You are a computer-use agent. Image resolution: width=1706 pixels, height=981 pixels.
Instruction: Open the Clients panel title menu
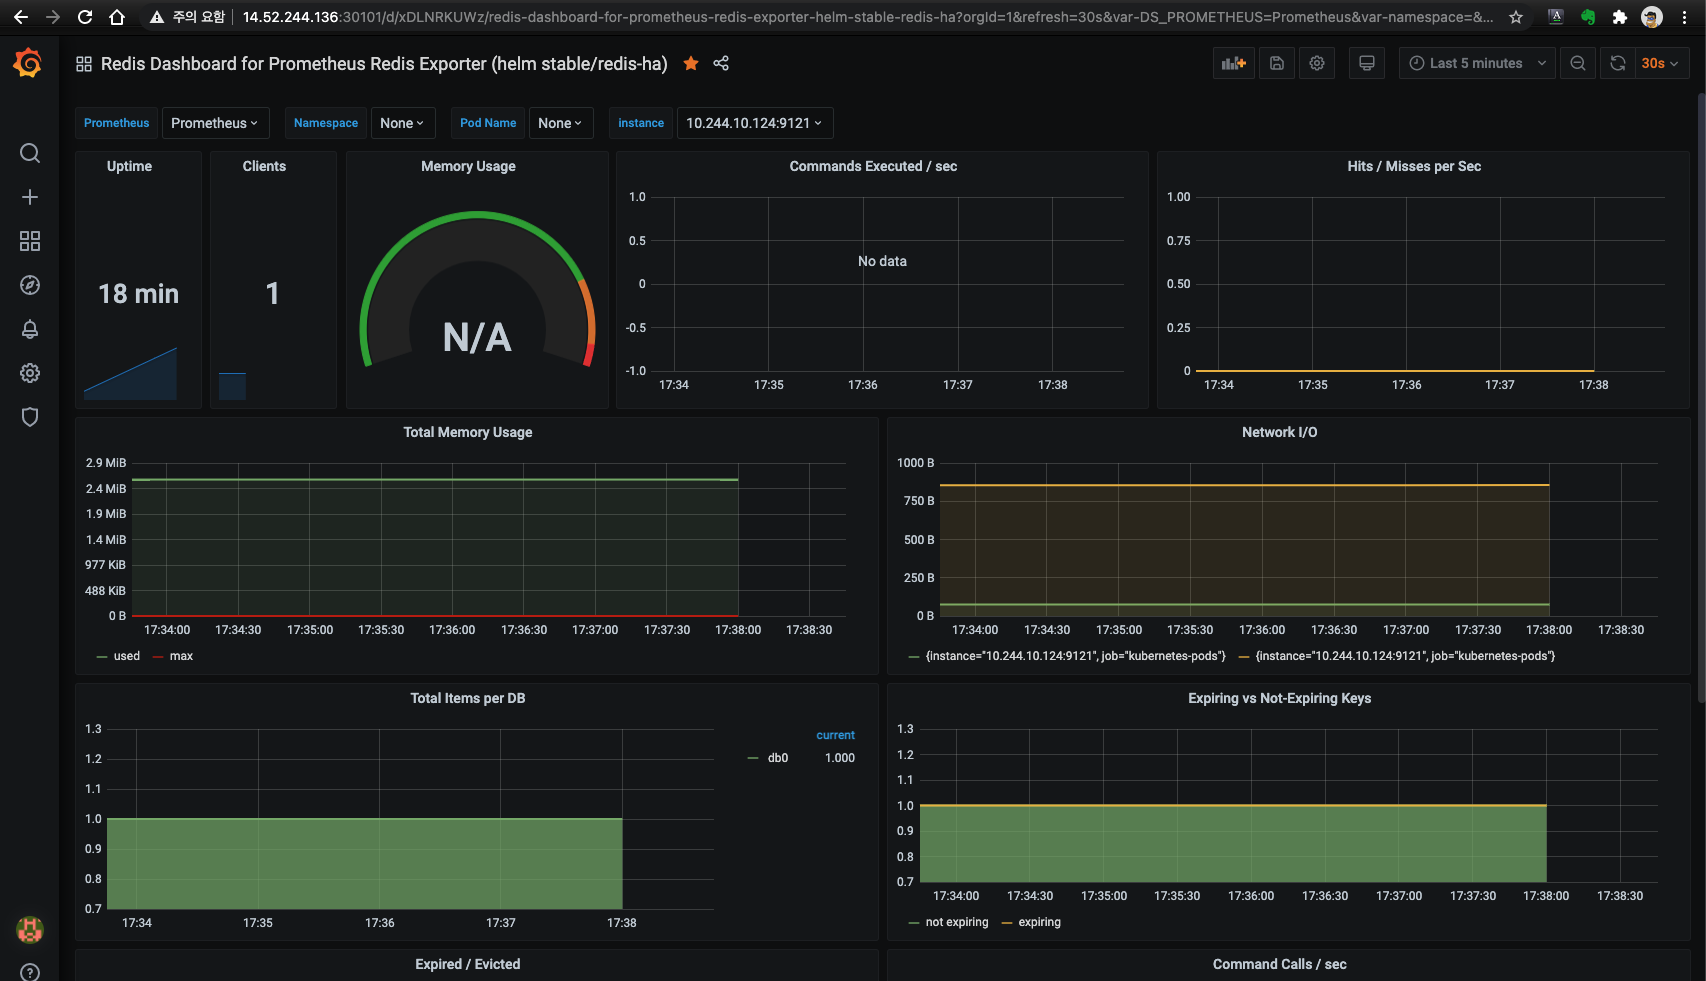tap(264, 166)
